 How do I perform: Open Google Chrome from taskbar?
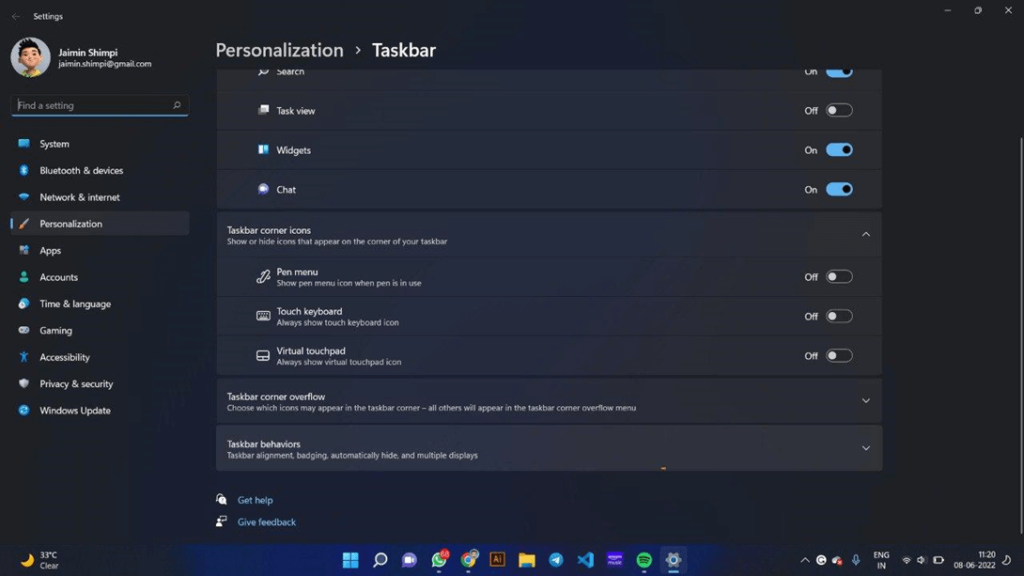click(468, 559)
